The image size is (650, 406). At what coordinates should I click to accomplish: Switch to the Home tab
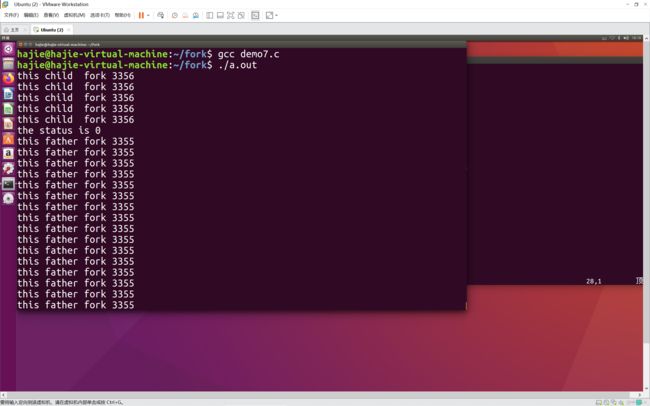[x=14, y=30]
